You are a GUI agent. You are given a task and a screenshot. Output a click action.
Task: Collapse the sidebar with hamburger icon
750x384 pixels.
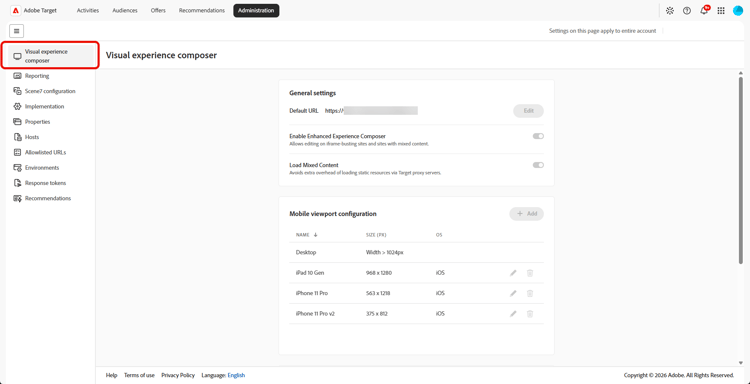point(17,31)
